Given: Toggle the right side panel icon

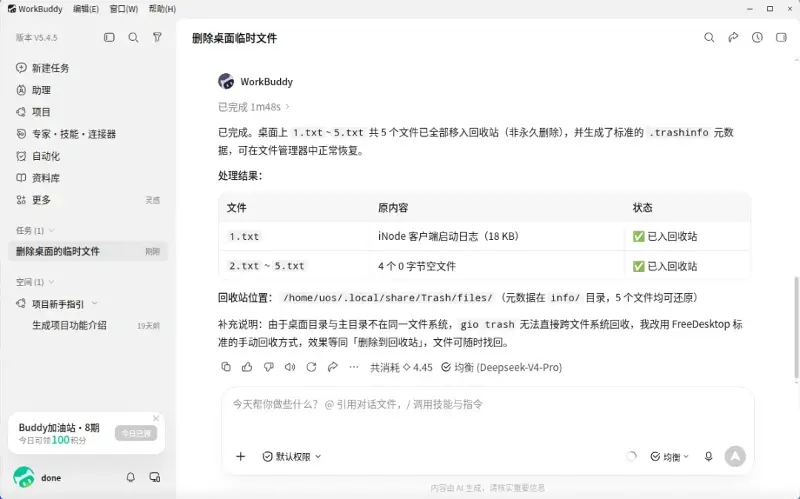Looking at the screenshot, I should click(781, 37).
